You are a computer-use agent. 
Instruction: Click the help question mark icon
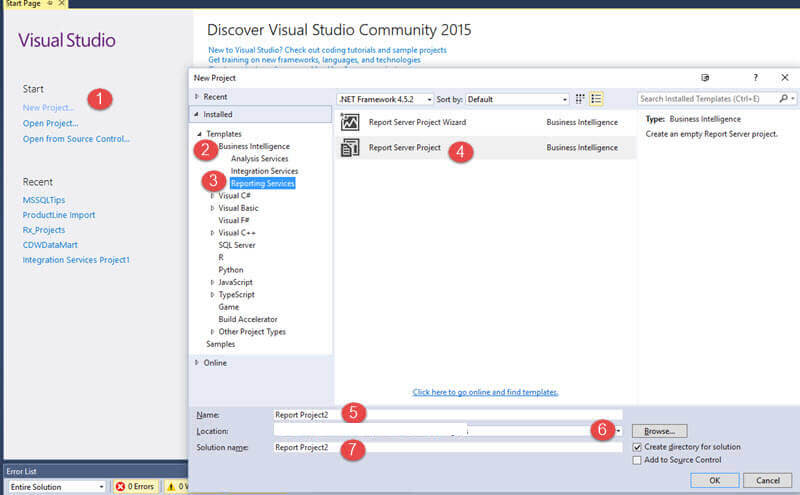pos(755,77)
